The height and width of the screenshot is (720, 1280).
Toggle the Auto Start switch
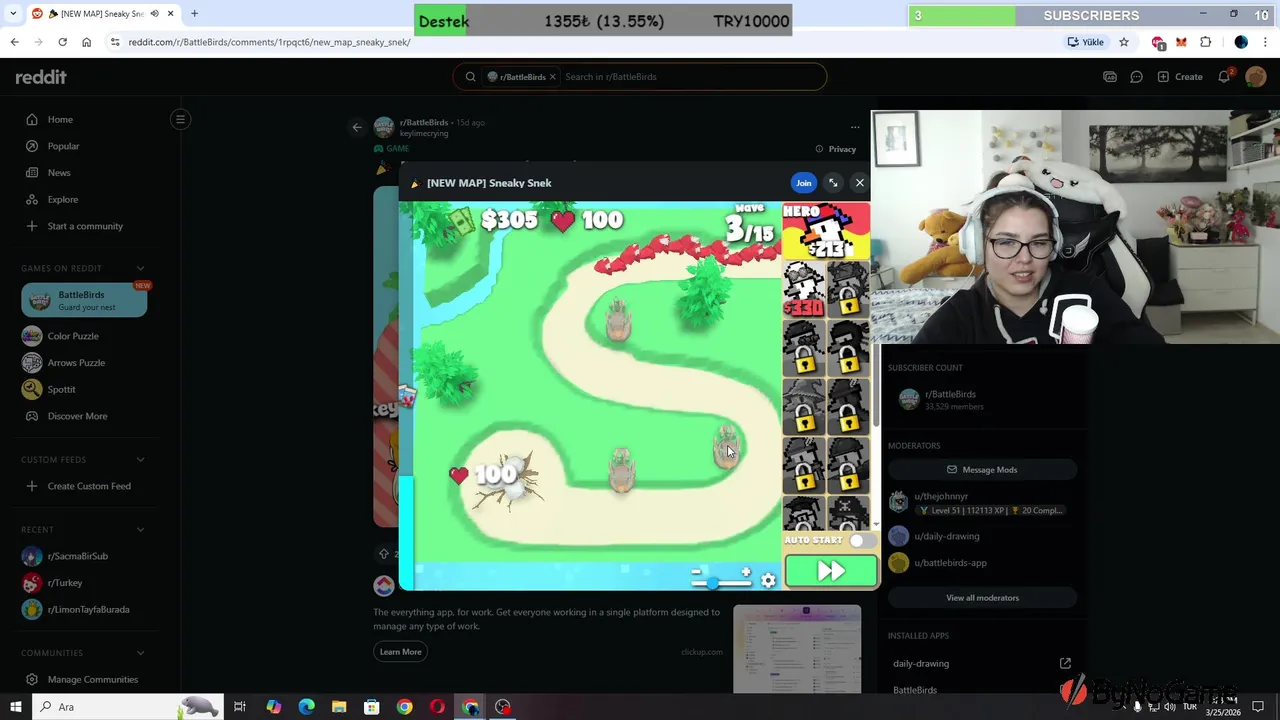click(861, 540)
